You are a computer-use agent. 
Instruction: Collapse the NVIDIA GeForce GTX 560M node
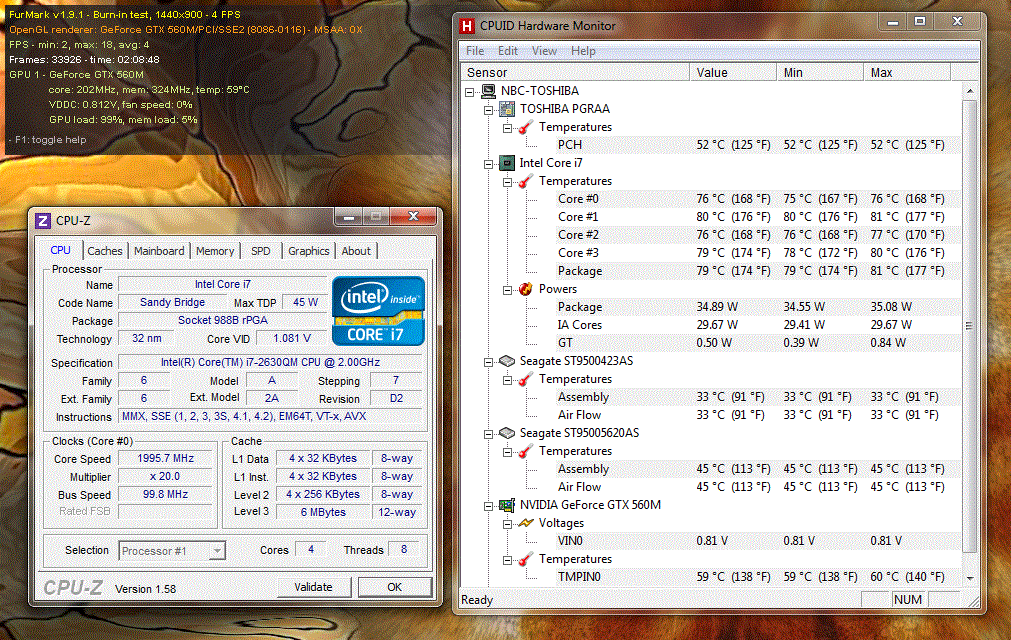[x=489, y=507]
